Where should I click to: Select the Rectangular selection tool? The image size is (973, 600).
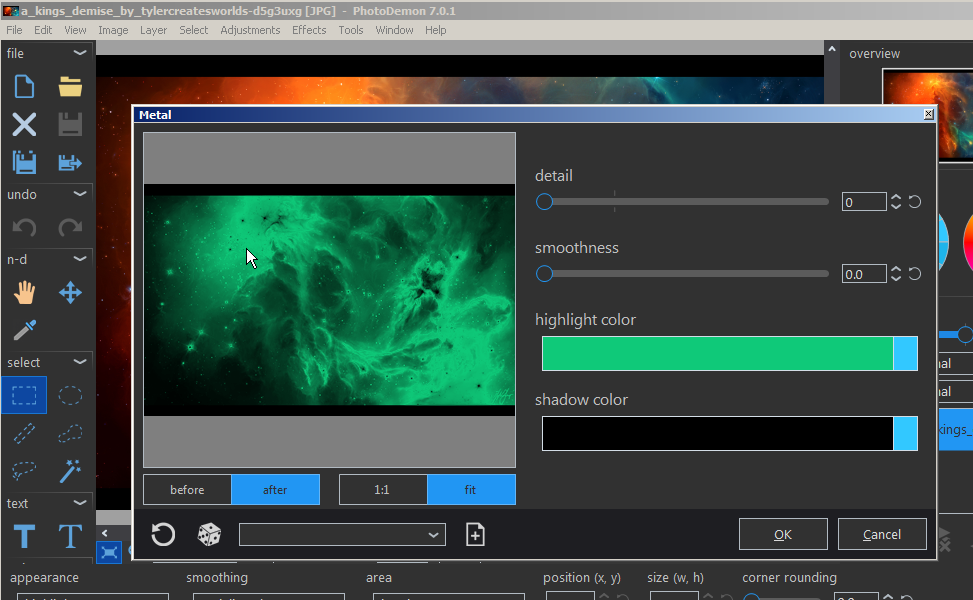tap(24, 395)
